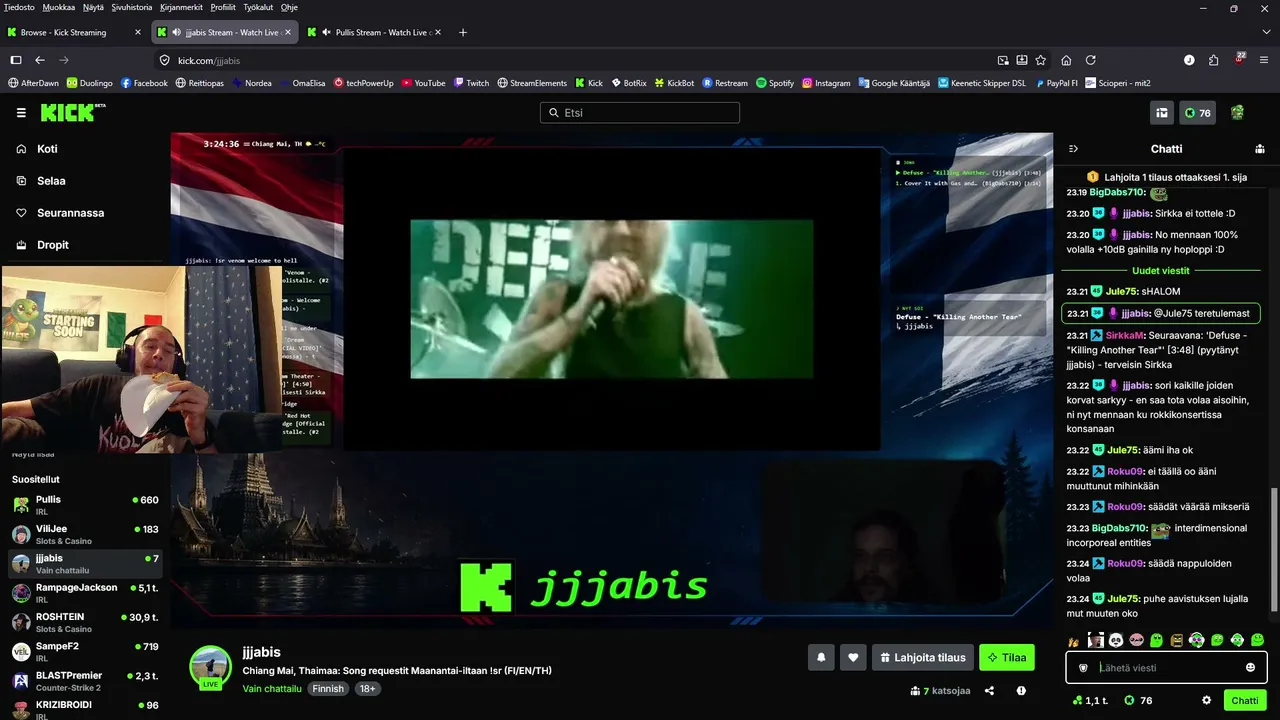Open recommended channel SampeF2
Viewport: 1280px width, 720px height.
click(x=85, y=652)
